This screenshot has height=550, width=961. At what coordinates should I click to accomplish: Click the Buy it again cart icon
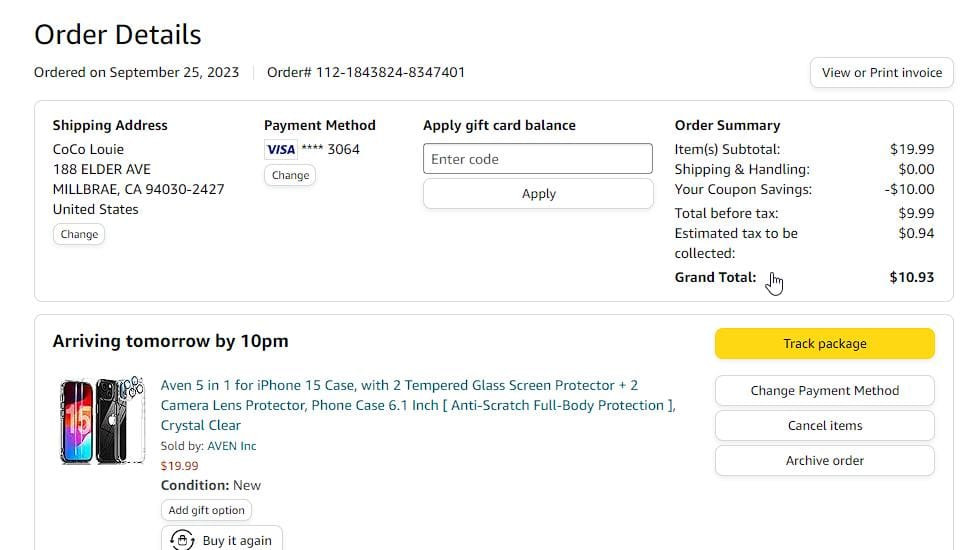[x=182, y=540]
